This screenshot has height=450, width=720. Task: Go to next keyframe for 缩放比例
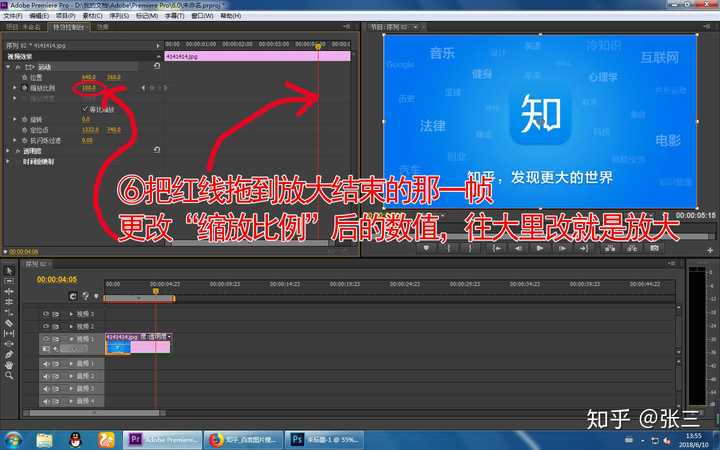pyautogui.click(x=164, y=88)
